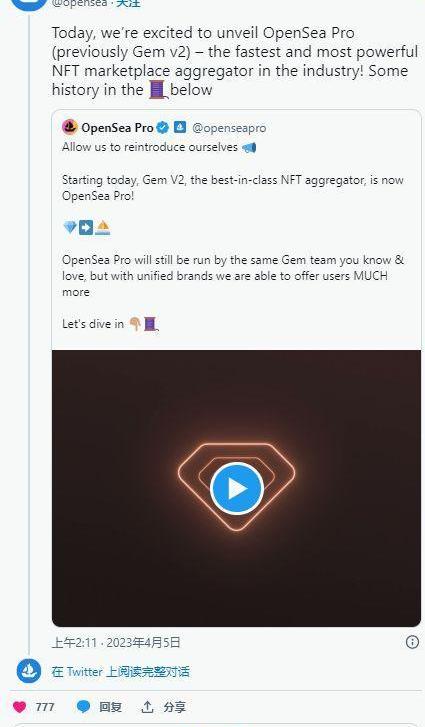Click the glowing gem video thumbnail
The height and width of the screenshot is (727, 425).
236,488
